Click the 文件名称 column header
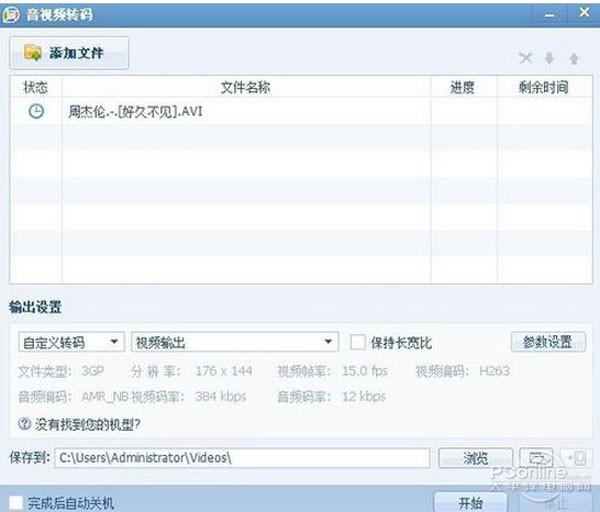The width and height of the screenshot is (600, 512). (246, 87)
